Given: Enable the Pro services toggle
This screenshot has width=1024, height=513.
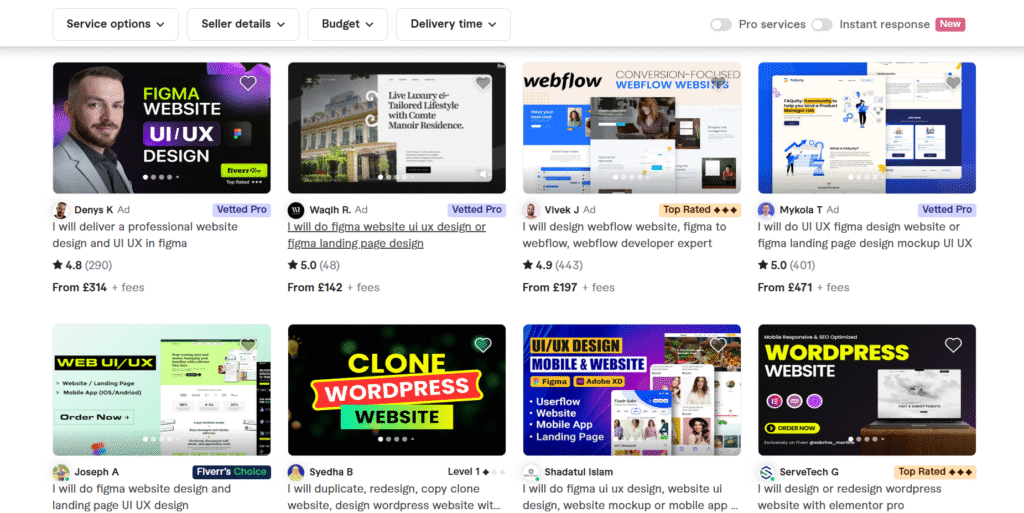Looking at the screenshot, I should 721,24.
